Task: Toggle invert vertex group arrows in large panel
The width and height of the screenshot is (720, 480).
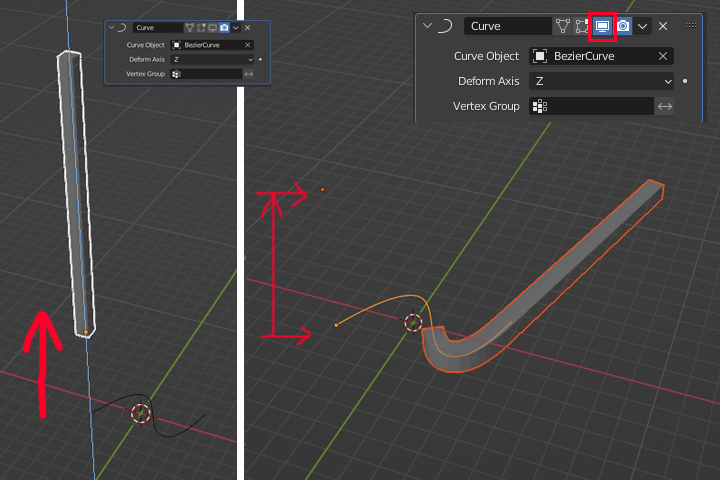Action: pyautogui.click(x=664, y=106)
